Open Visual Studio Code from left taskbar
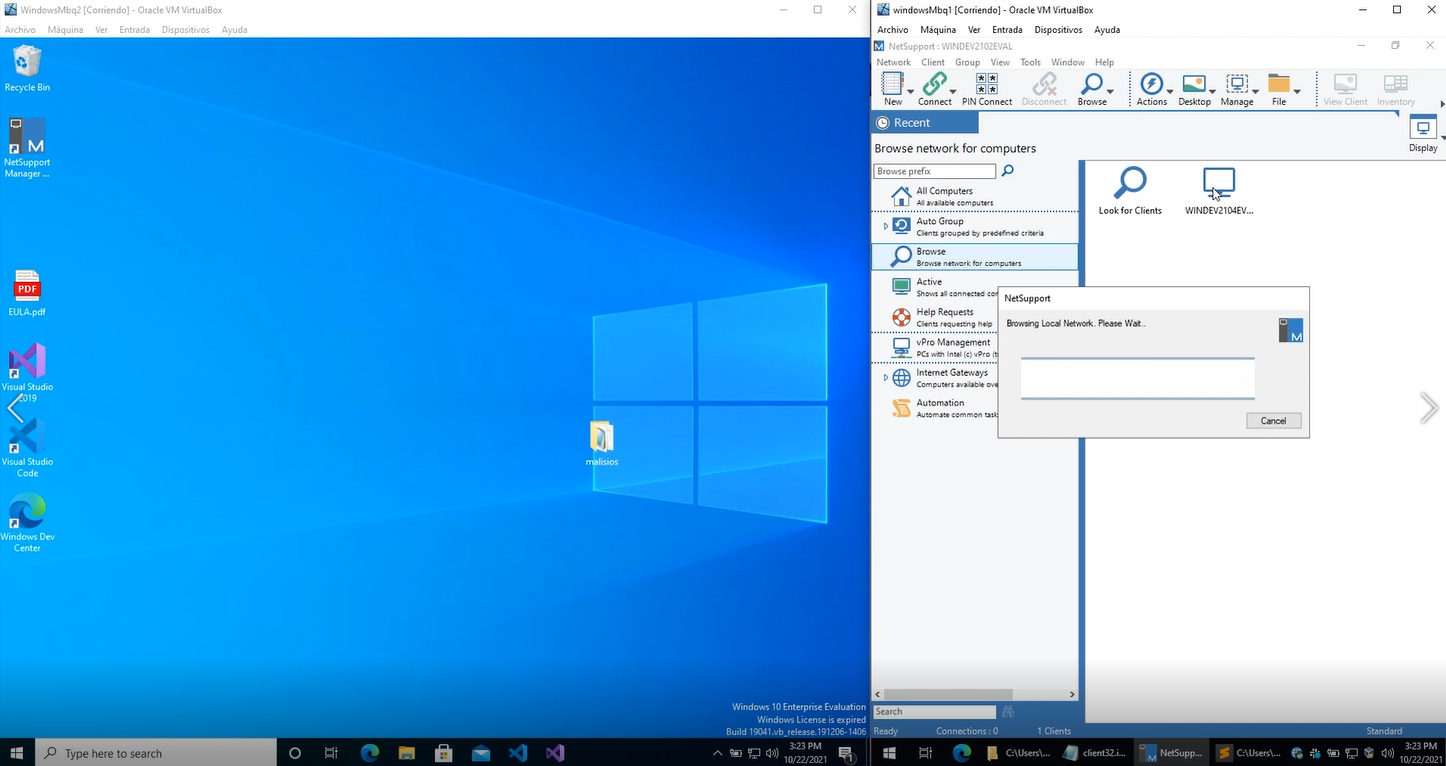 [517, 753]
